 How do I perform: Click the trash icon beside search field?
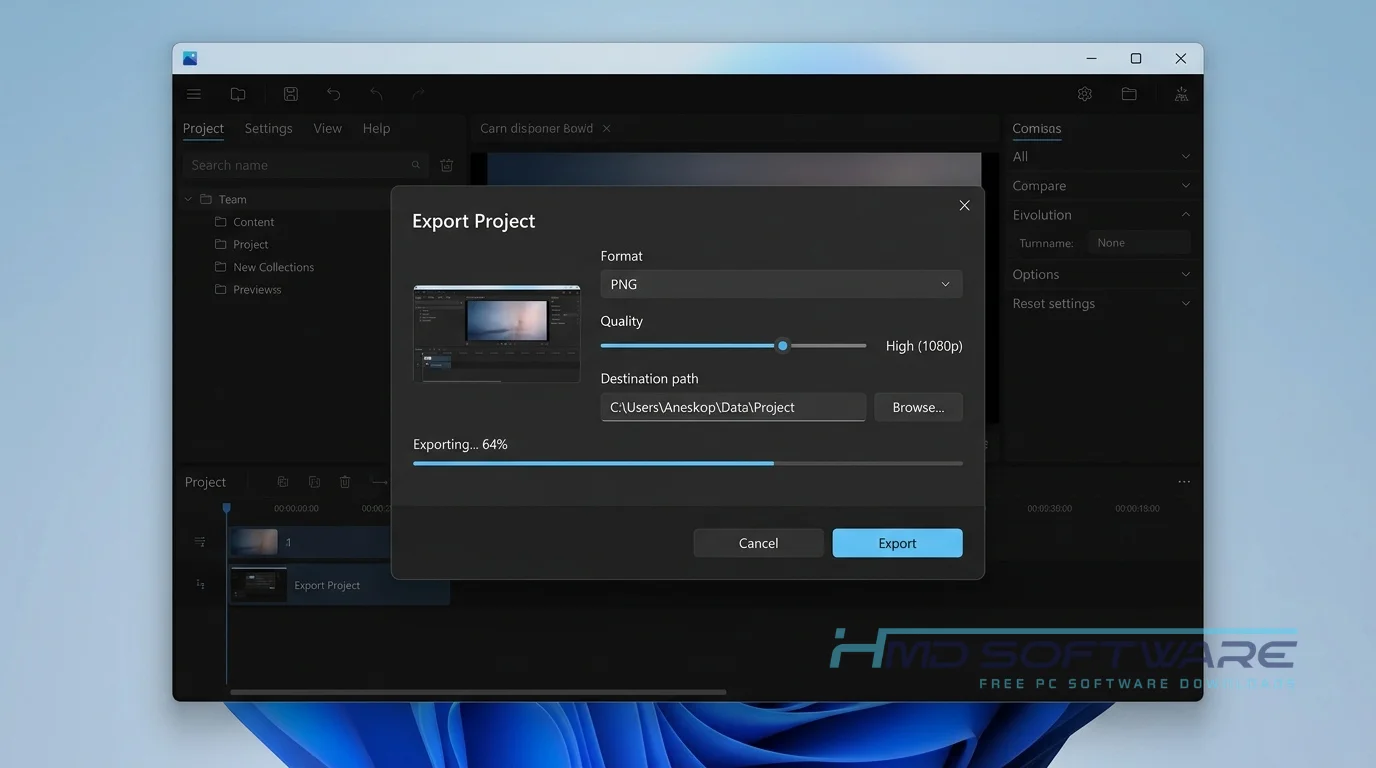click(447, 165)
